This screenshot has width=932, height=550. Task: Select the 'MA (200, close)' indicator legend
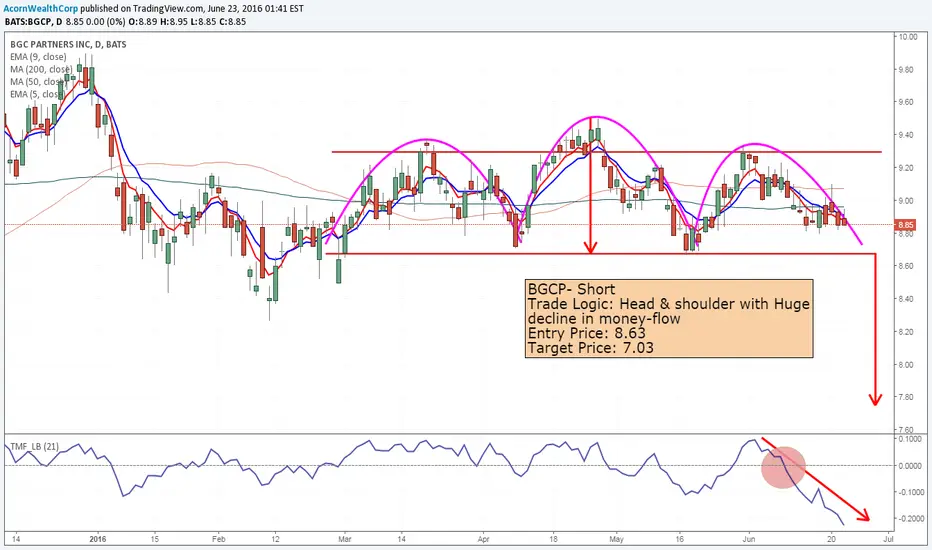(41, 70)
